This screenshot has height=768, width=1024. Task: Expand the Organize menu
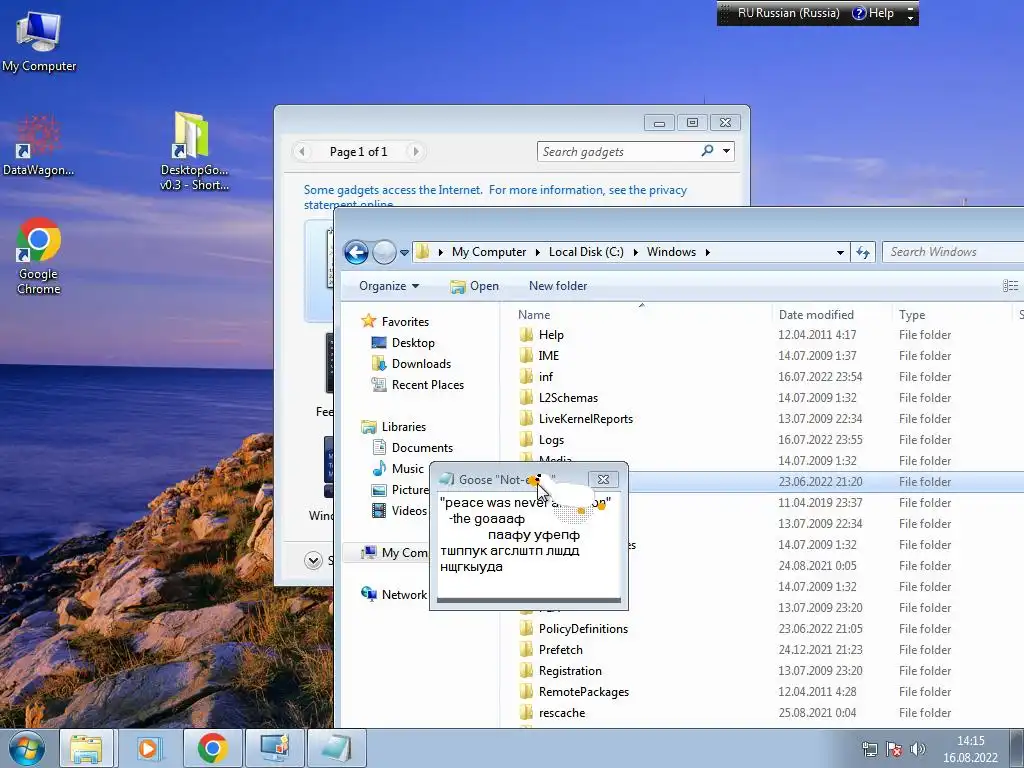click(x=389, y=286)
